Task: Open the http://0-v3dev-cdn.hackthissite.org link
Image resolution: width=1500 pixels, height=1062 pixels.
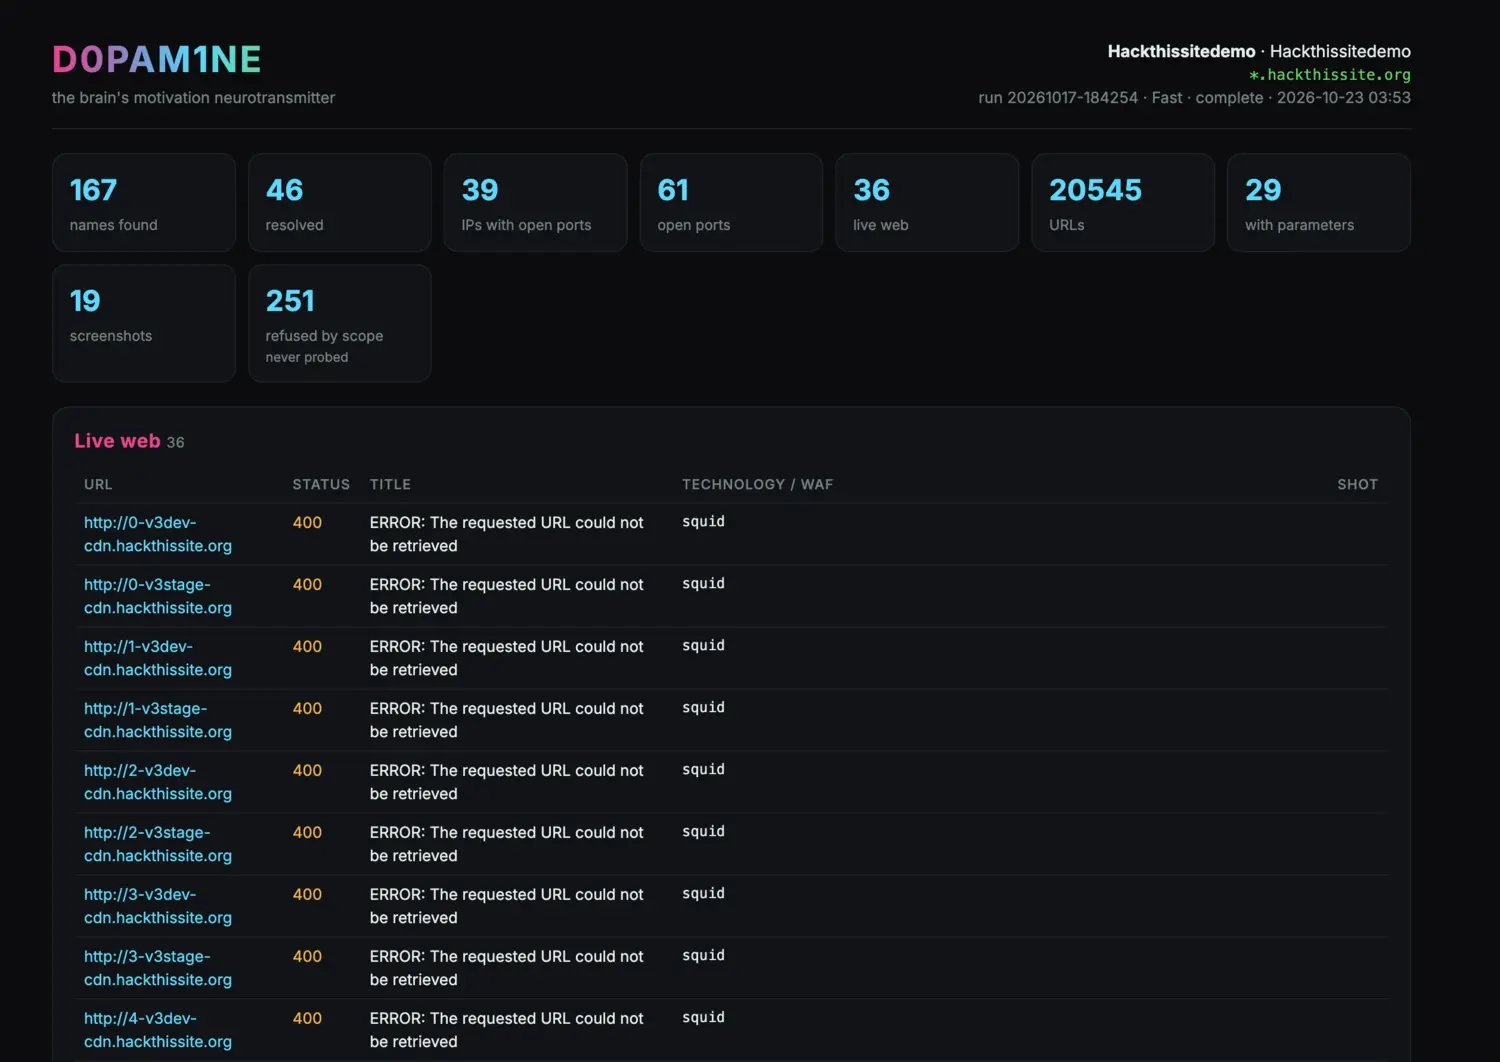Action: (x=158, y=534)
